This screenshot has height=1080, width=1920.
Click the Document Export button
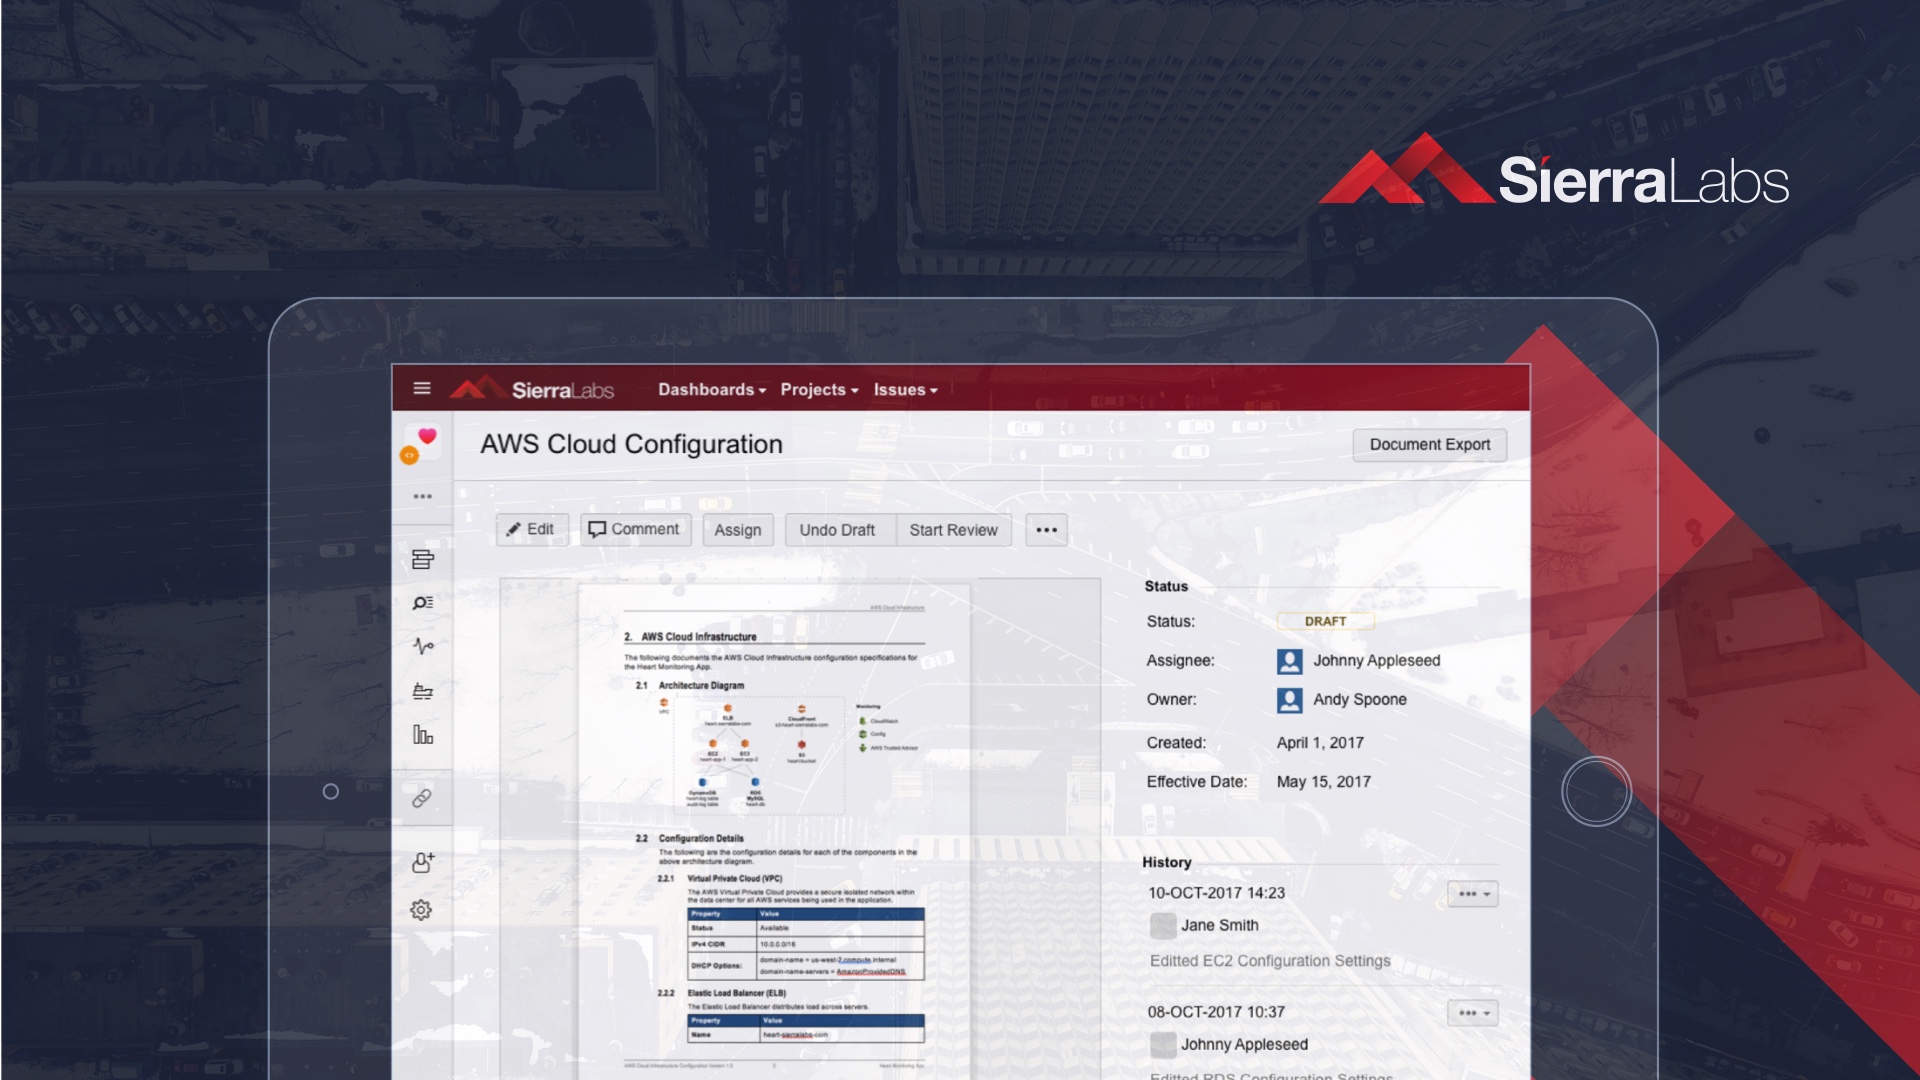tap(1430, 445)
